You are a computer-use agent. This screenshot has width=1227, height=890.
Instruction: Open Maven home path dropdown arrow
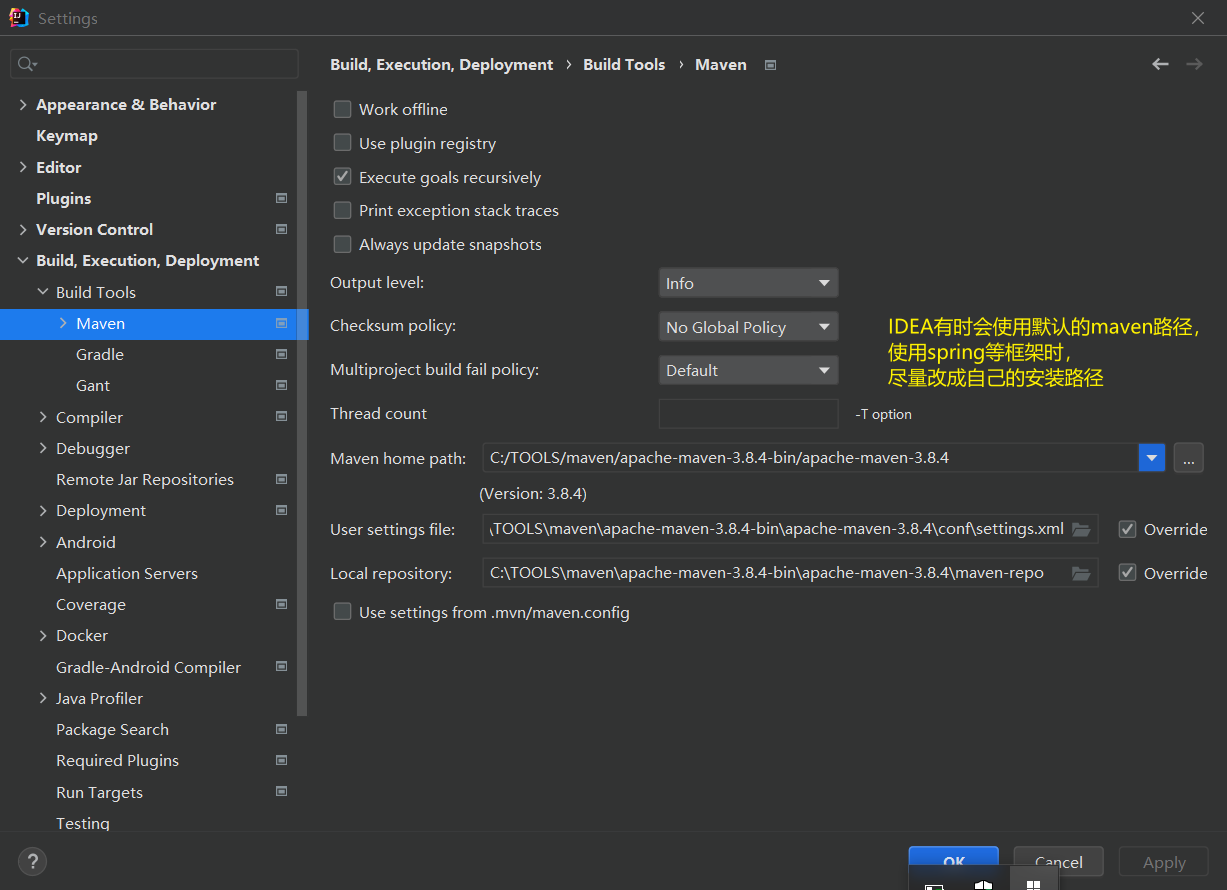[x=1152, y=458]
